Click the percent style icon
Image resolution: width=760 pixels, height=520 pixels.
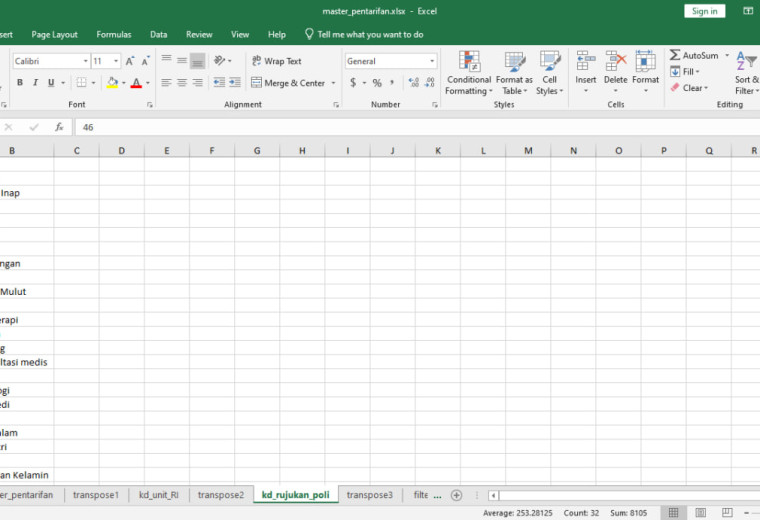pos(377,83)
